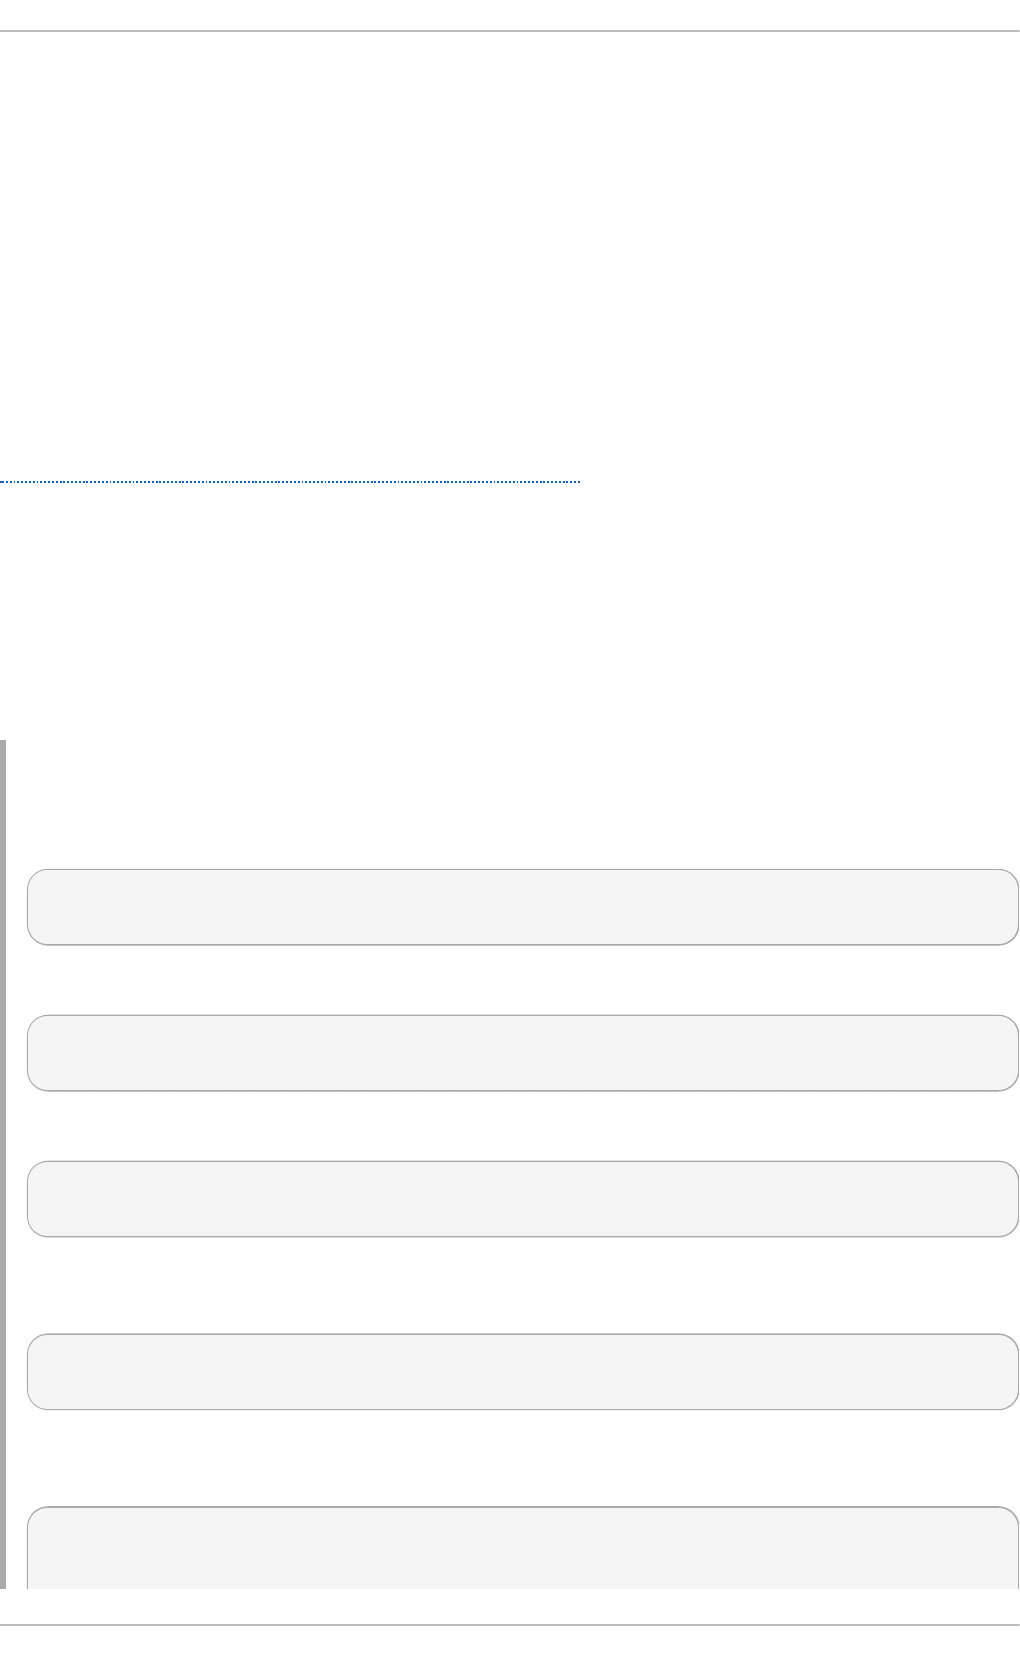Click the third gray code box
This screenshot has width=1020, height=1656.
pos(522,1199)
